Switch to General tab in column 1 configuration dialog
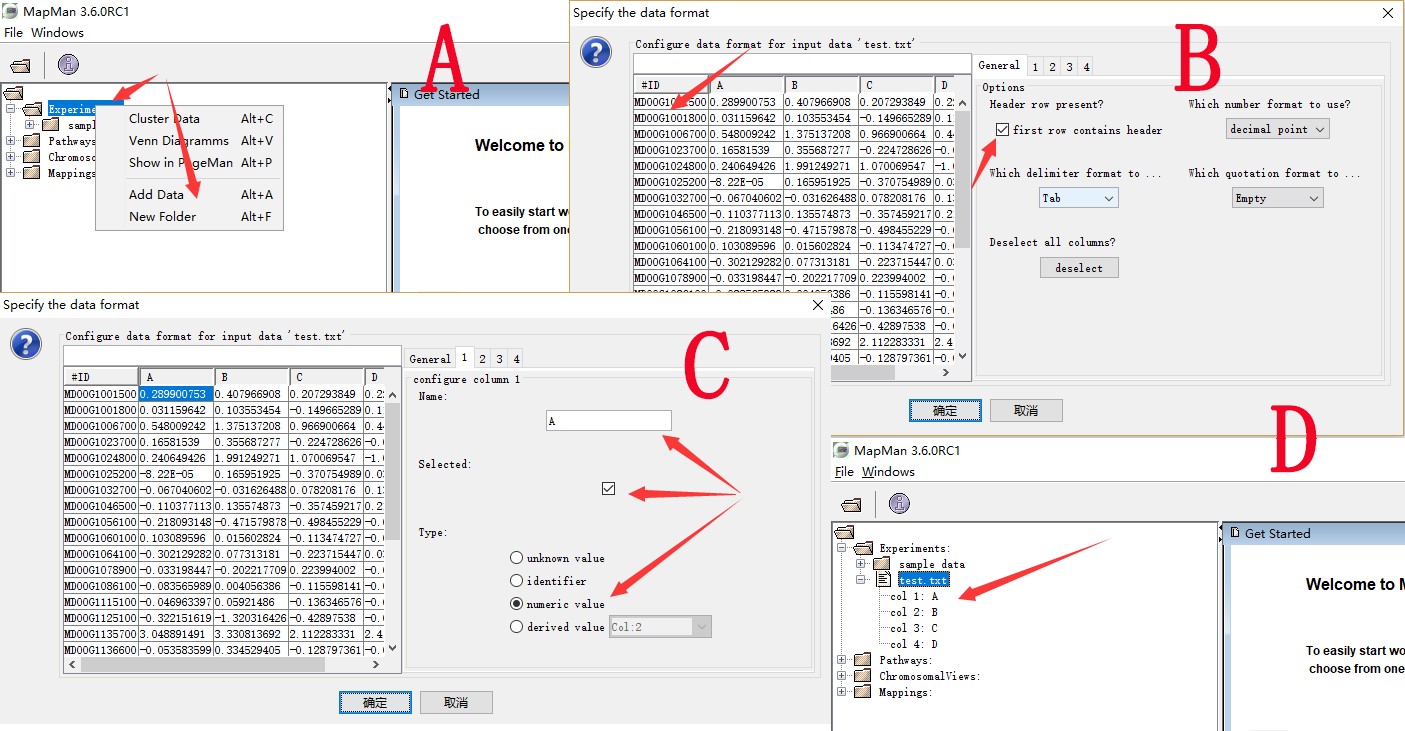This screenshot has width=1405, height=731. 430,358
